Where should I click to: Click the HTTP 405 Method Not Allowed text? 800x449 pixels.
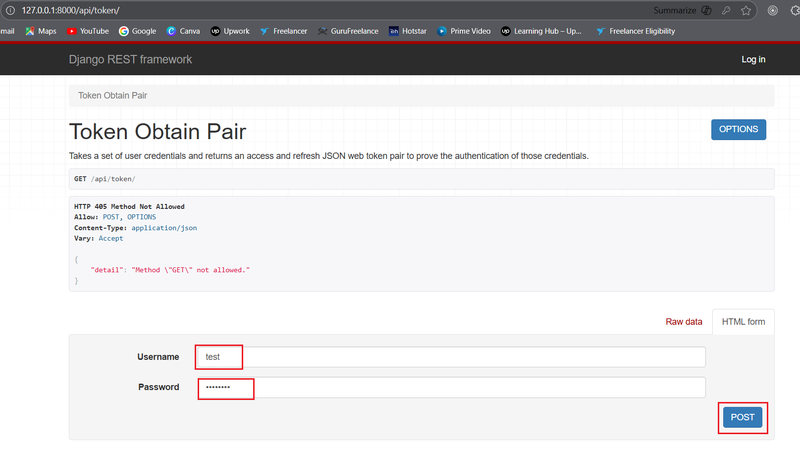click(x=129, y=207)
